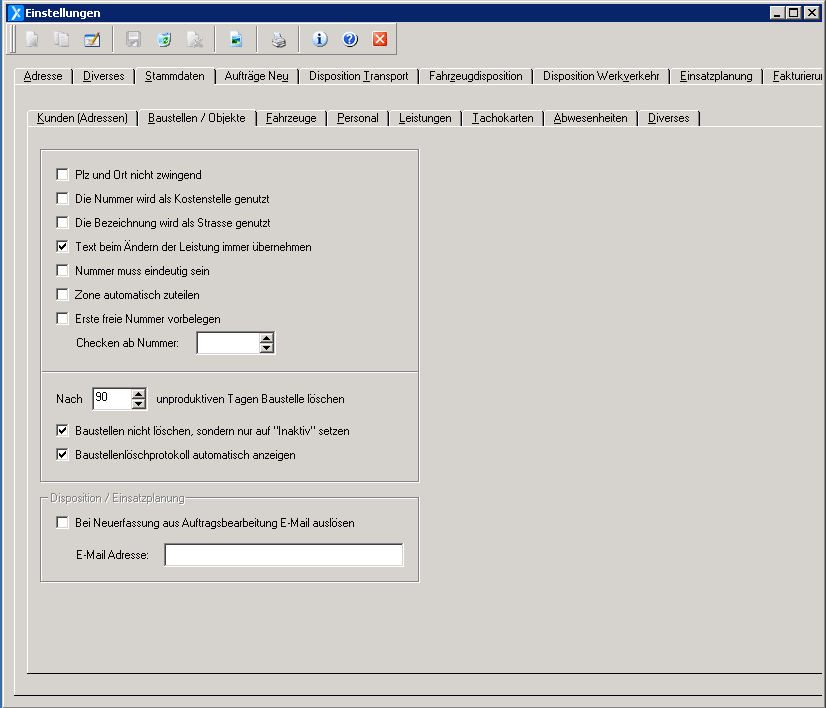Image resolution: width=826 pixels, height=708 pixels.
Task: Enable 'Zone automatisch zuteilen' option
Action: click(x=63, y=295)
